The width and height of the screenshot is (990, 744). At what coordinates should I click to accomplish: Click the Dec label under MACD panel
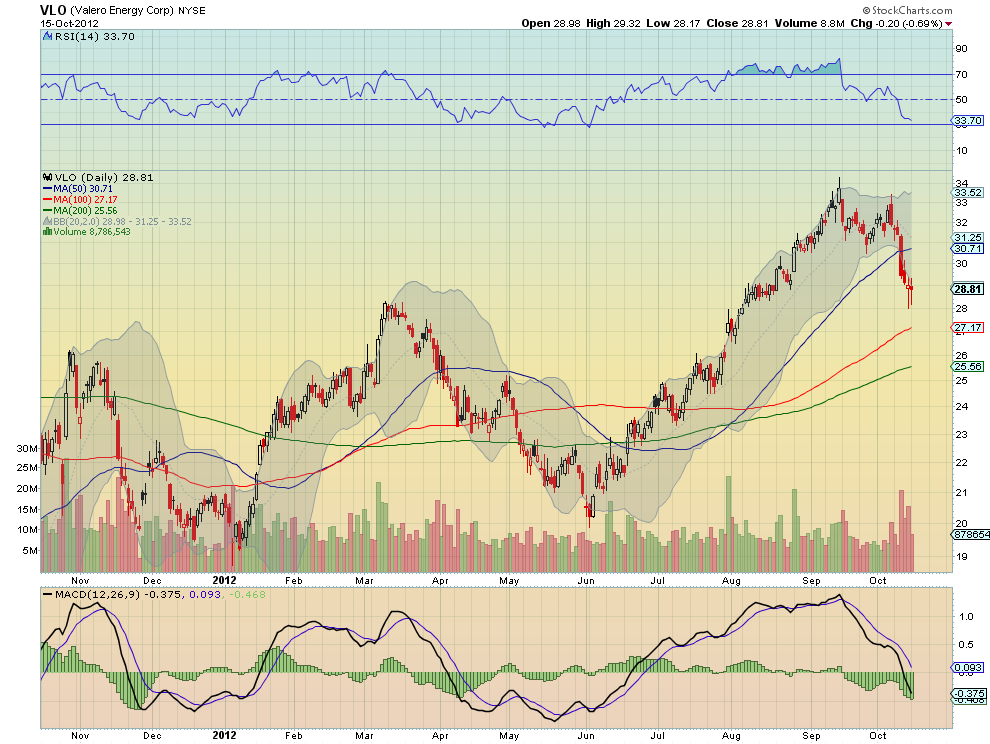click(152, 736)
